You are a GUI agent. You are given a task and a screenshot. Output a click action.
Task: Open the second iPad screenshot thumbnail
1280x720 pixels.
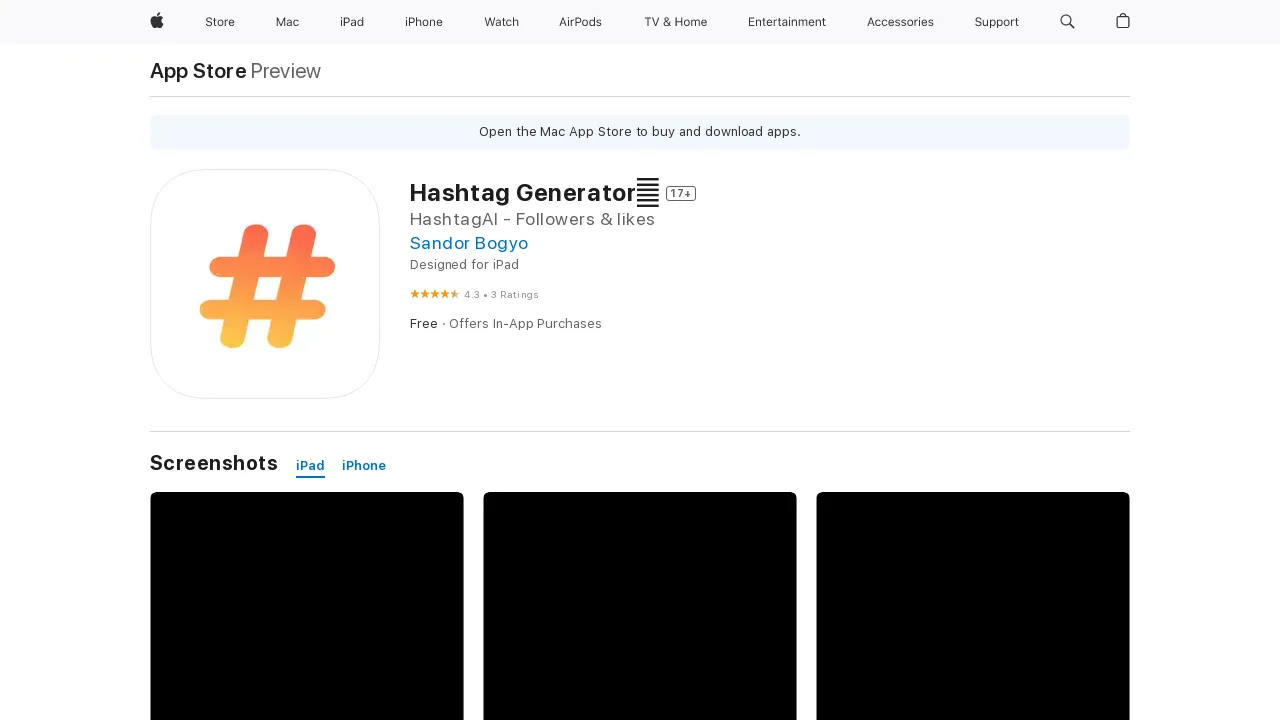640,606
